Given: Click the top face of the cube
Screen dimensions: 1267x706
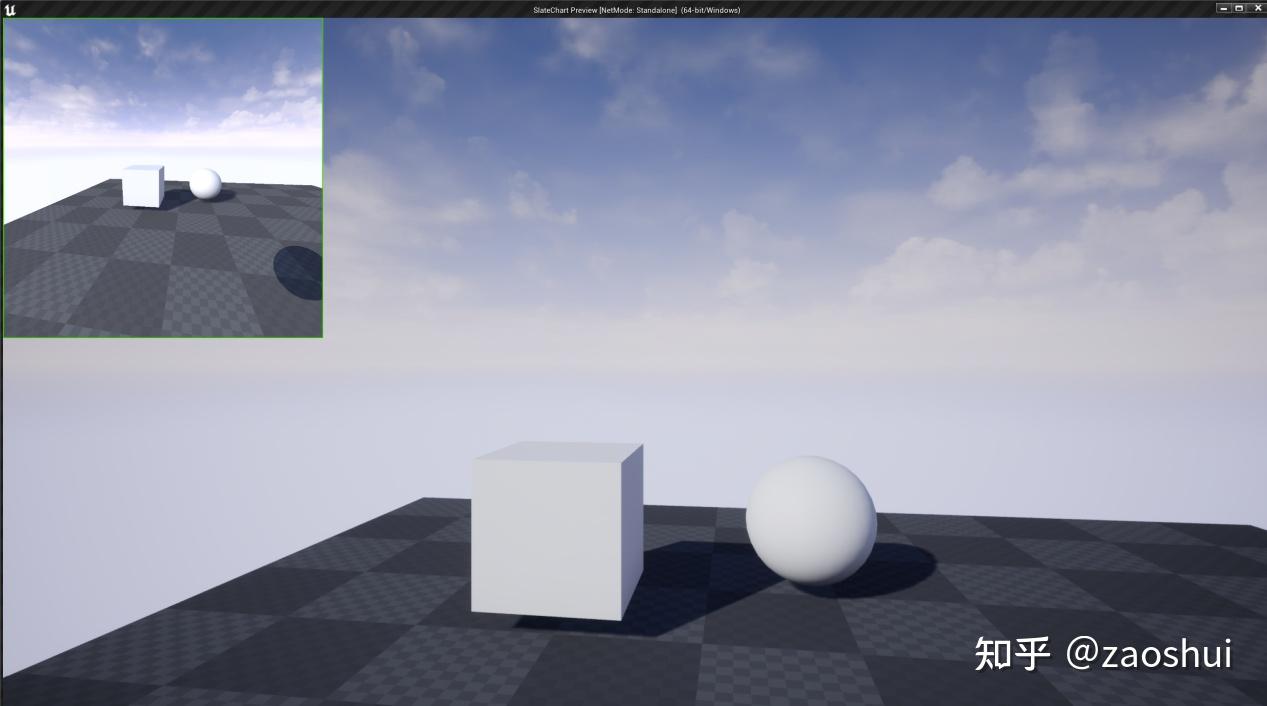Looking at the screenshot, I should pyautogui.click(x=557, y=453).
